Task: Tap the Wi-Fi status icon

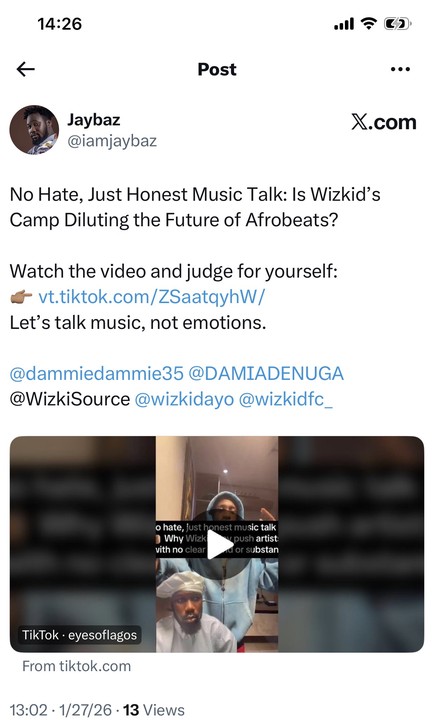Action: [369, 23]
